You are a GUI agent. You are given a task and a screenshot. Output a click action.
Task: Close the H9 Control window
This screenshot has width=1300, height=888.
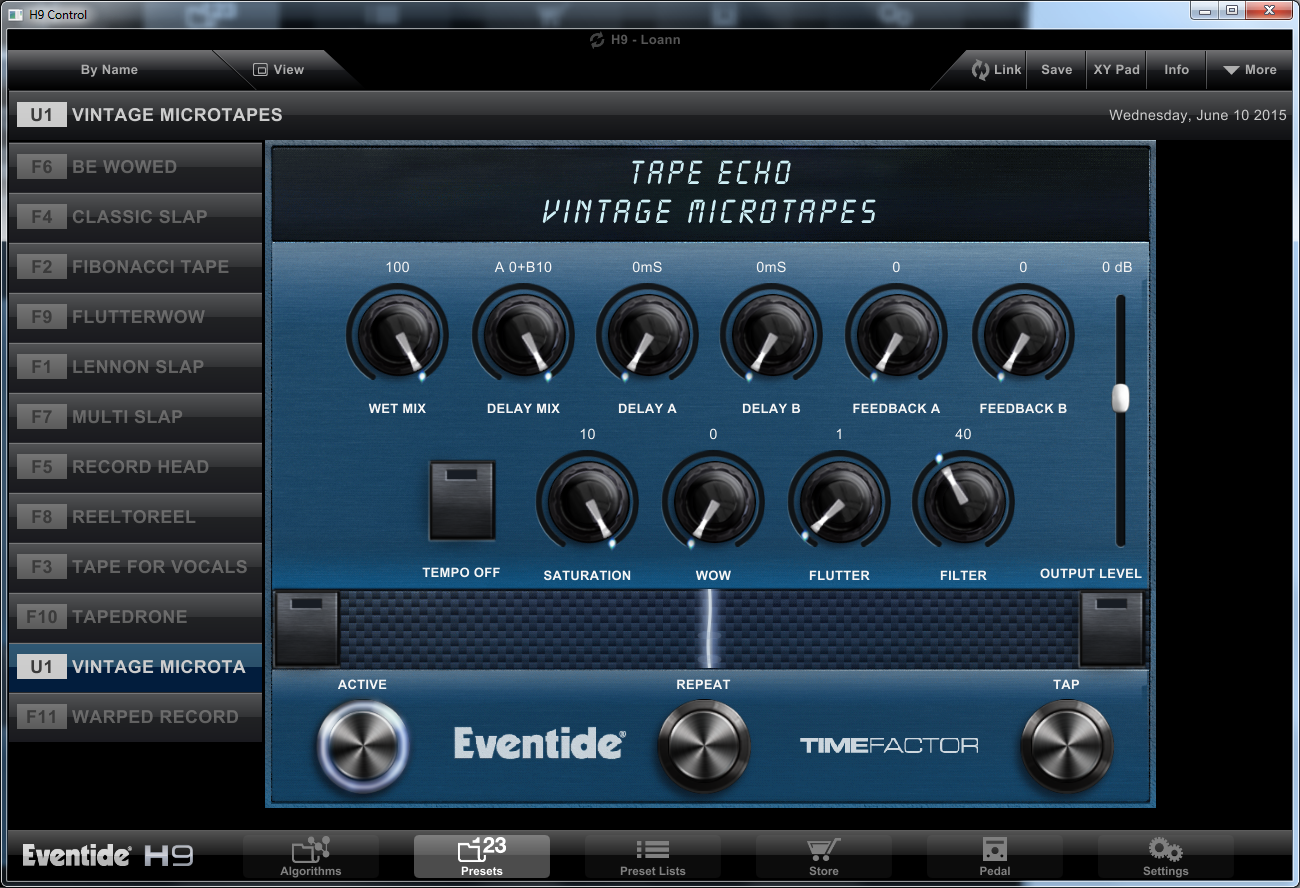(1269, 11)
